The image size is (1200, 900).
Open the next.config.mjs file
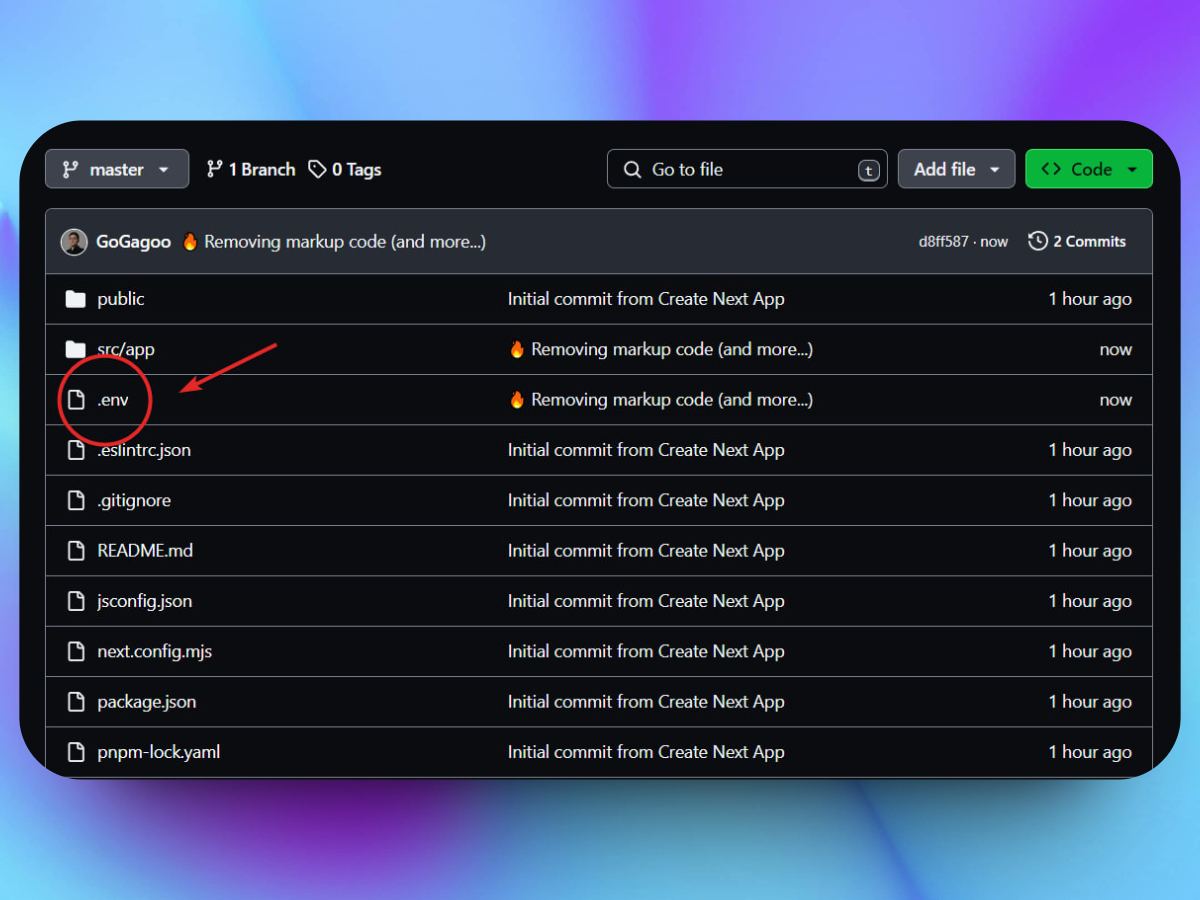(x=154, y=652)
